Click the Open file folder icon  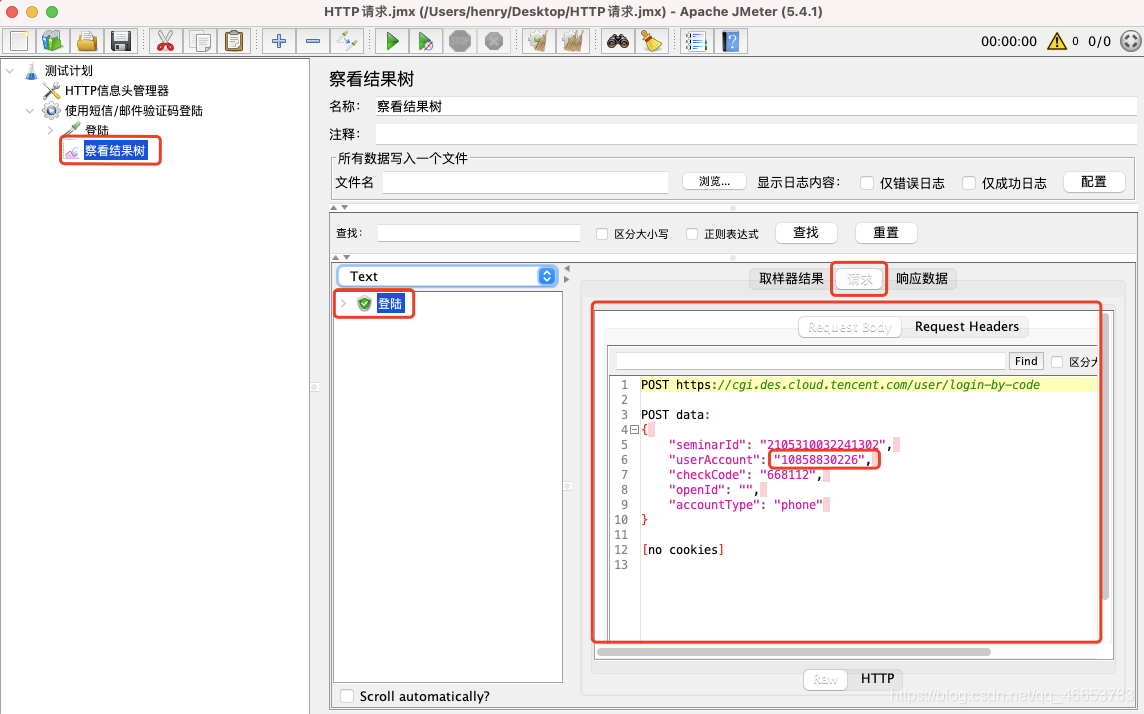tap(87, 41)
